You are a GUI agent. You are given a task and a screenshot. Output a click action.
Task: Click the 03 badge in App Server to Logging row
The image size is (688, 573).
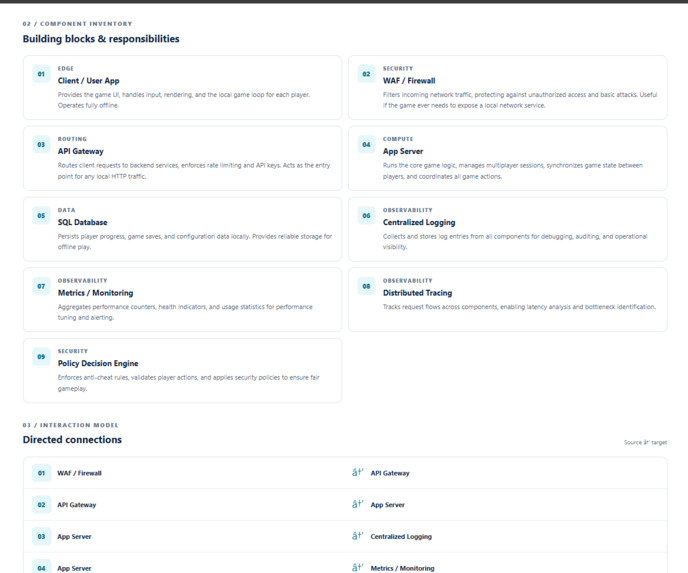(41, 536)
